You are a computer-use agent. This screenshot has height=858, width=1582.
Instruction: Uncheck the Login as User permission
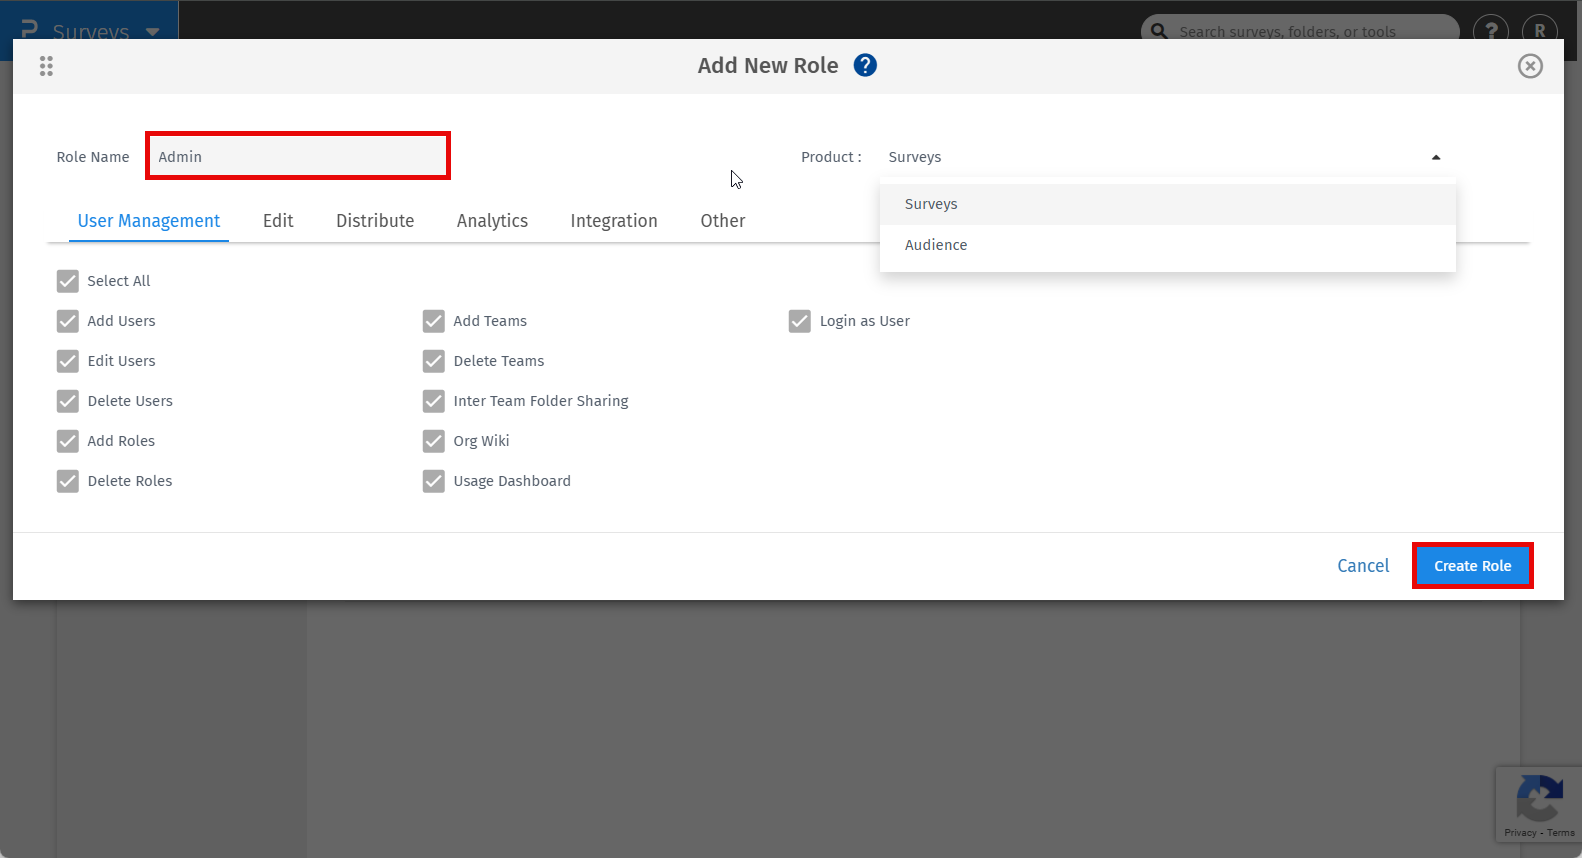point(799,321)
